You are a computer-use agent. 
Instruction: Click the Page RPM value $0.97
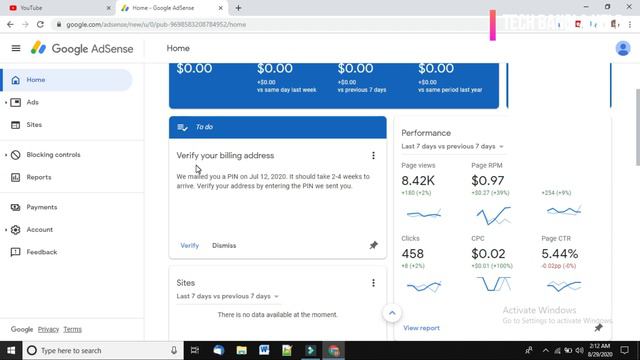coord(488,180)
